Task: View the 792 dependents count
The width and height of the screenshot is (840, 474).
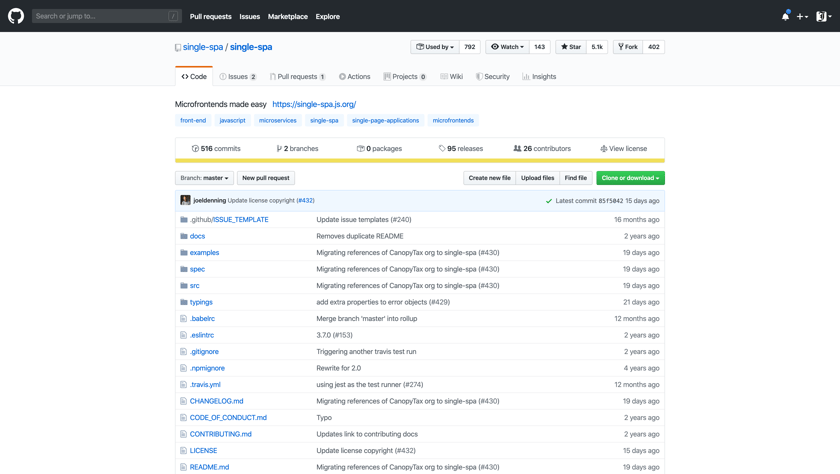Action: [x=470, y=47]
